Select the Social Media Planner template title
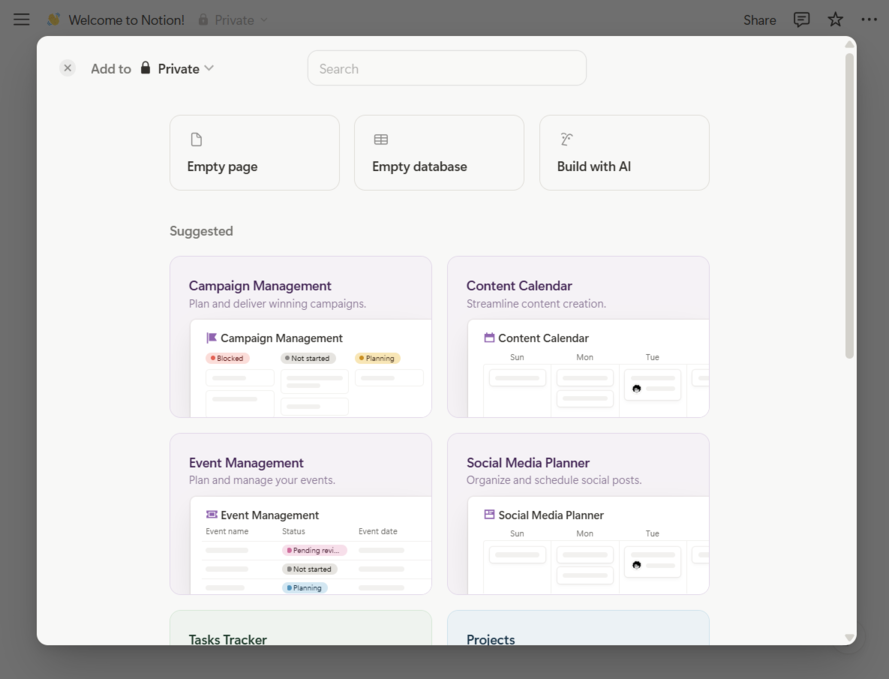The image size is (889, 679). (x=528, y=462)
